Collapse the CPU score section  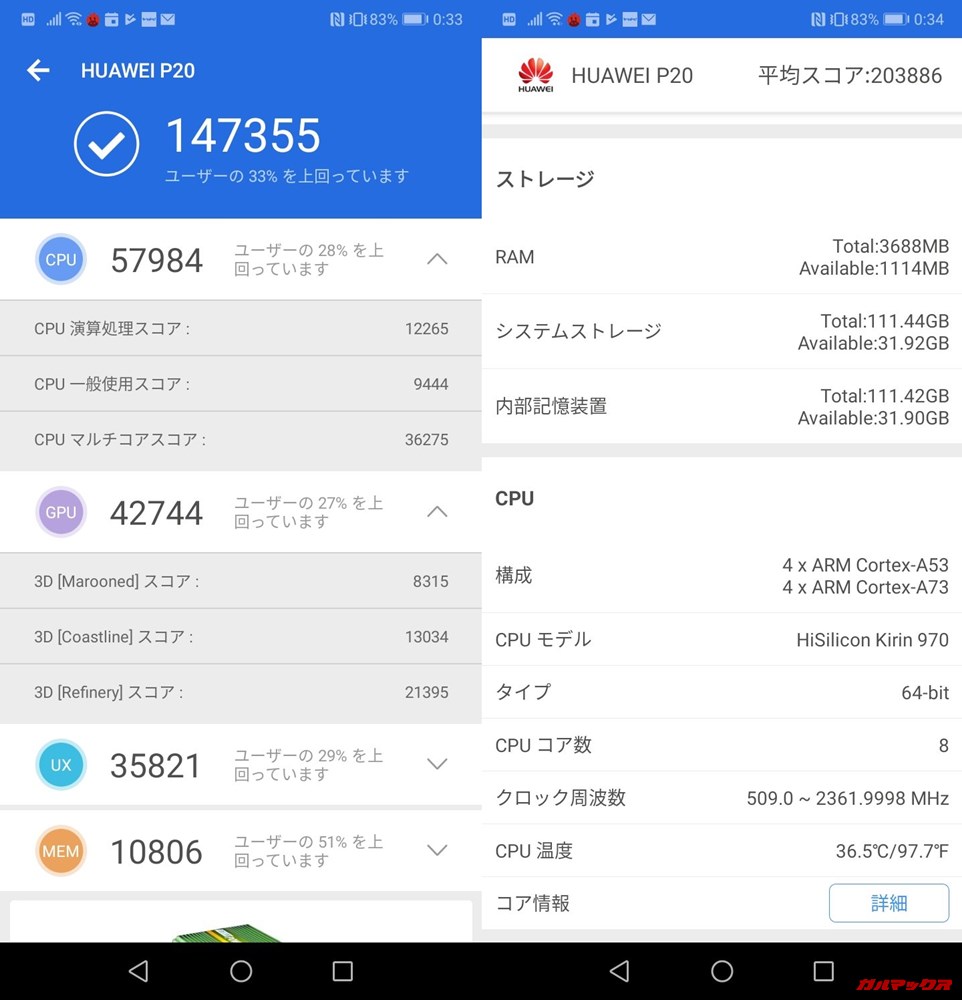point(437,258)
